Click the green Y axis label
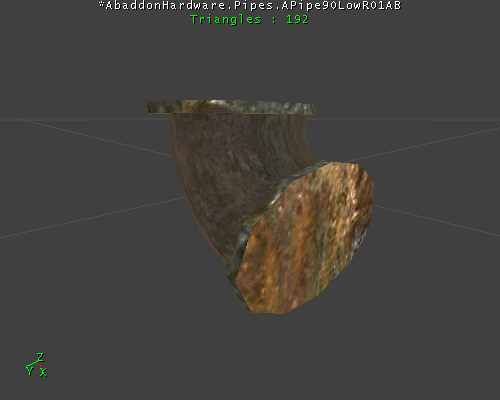This screenshot has width=500, height=400. pyautogui.click(x=30, y=370)
